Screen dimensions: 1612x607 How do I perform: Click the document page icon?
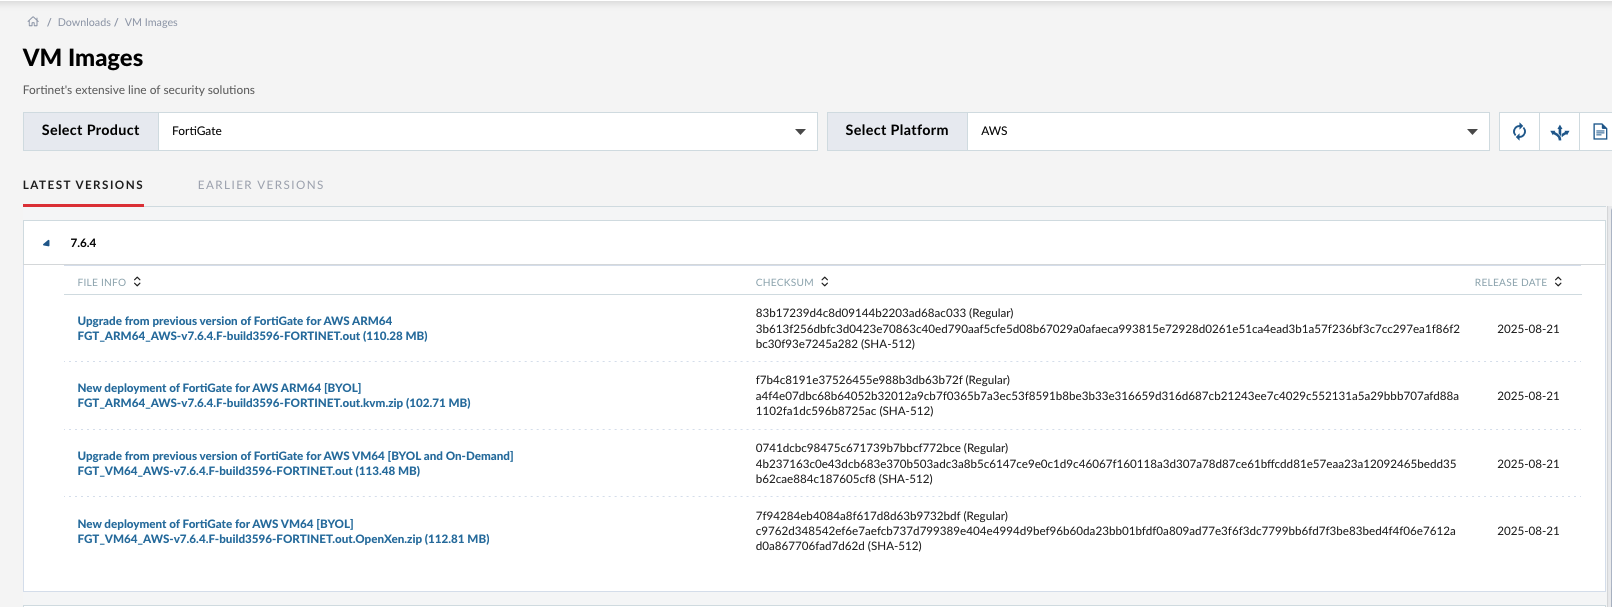(1599, 132)
